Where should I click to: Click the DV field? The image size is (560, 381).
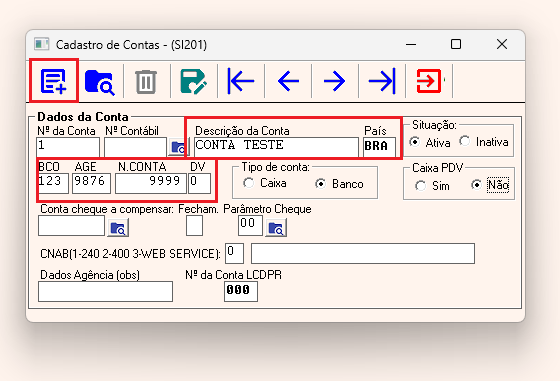pyautogui.click(x=199, y=184)
